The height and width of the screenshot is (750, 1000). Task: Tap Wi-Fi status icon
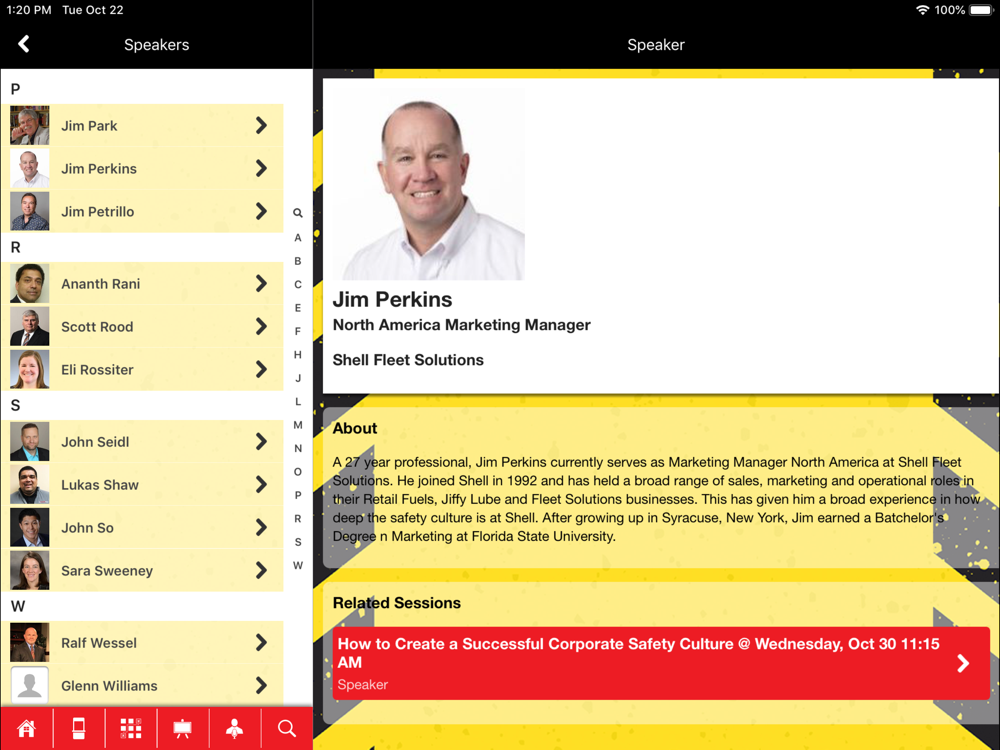922,10
